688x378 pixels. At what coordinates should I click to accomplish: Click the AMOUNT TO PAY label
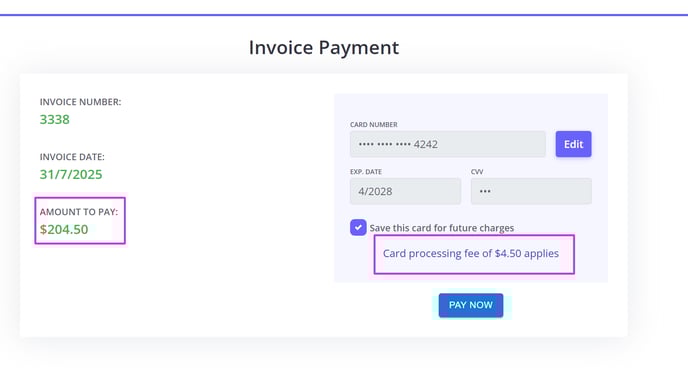point(79,212)
